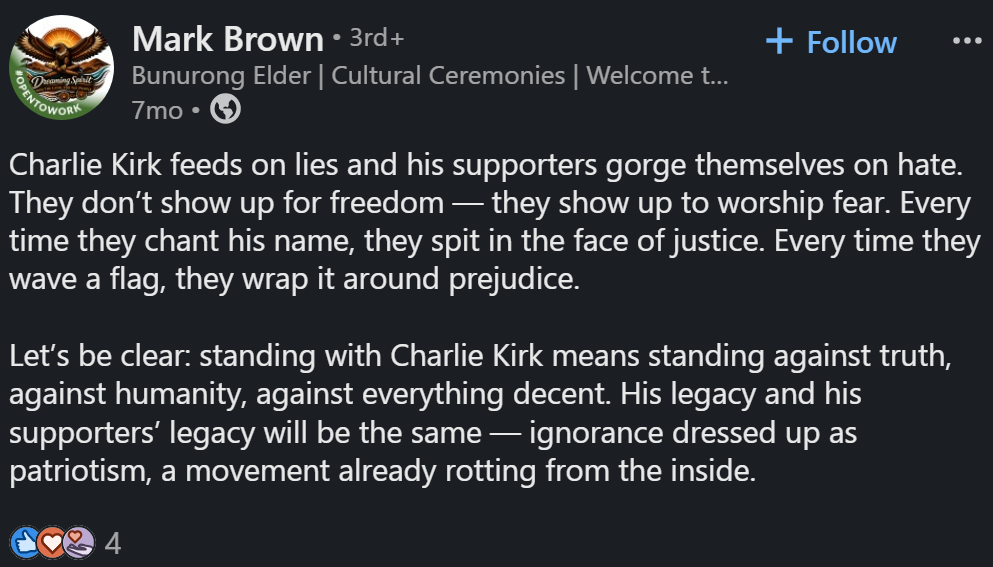Open the reactions count showing 4
Viewport: 993px width, 567px height.
113,544
